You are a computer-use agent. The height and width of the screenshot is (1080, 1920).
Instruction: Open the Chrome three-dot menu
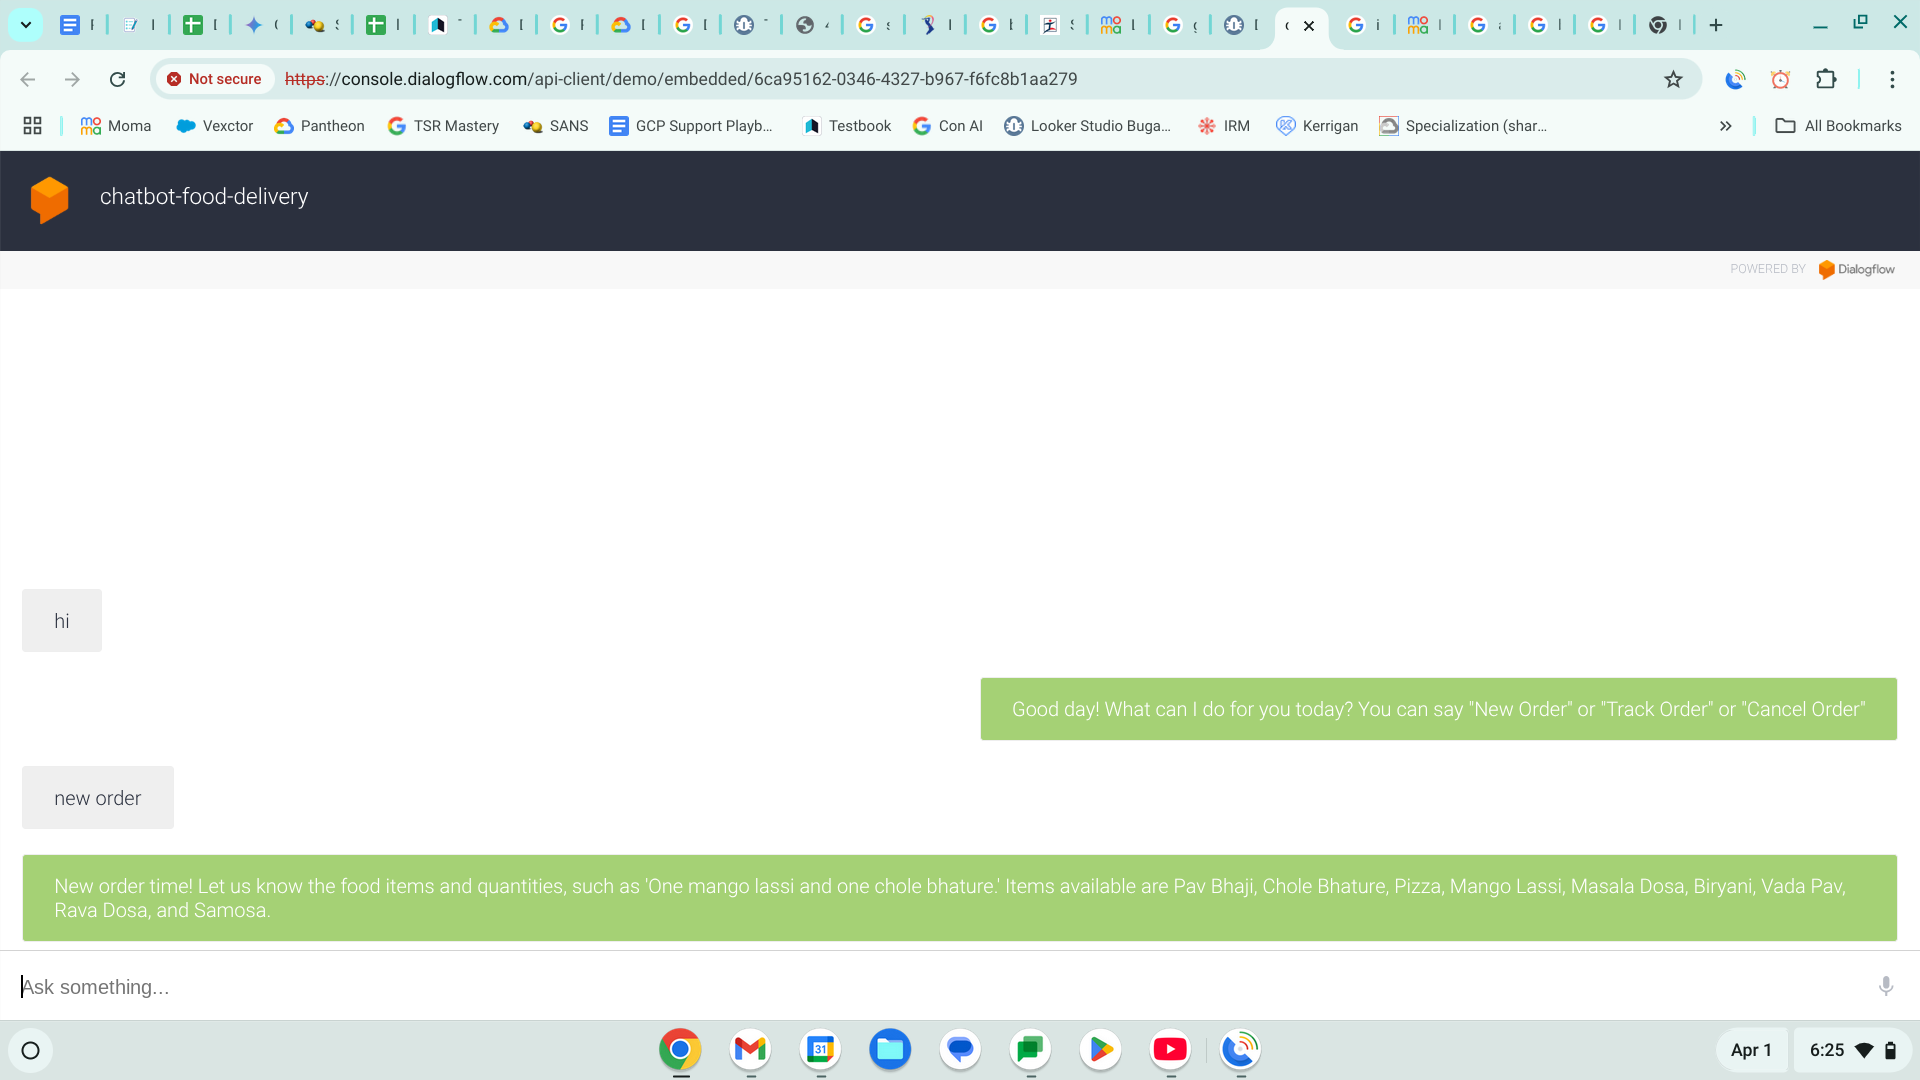(x=1892, y=79)
